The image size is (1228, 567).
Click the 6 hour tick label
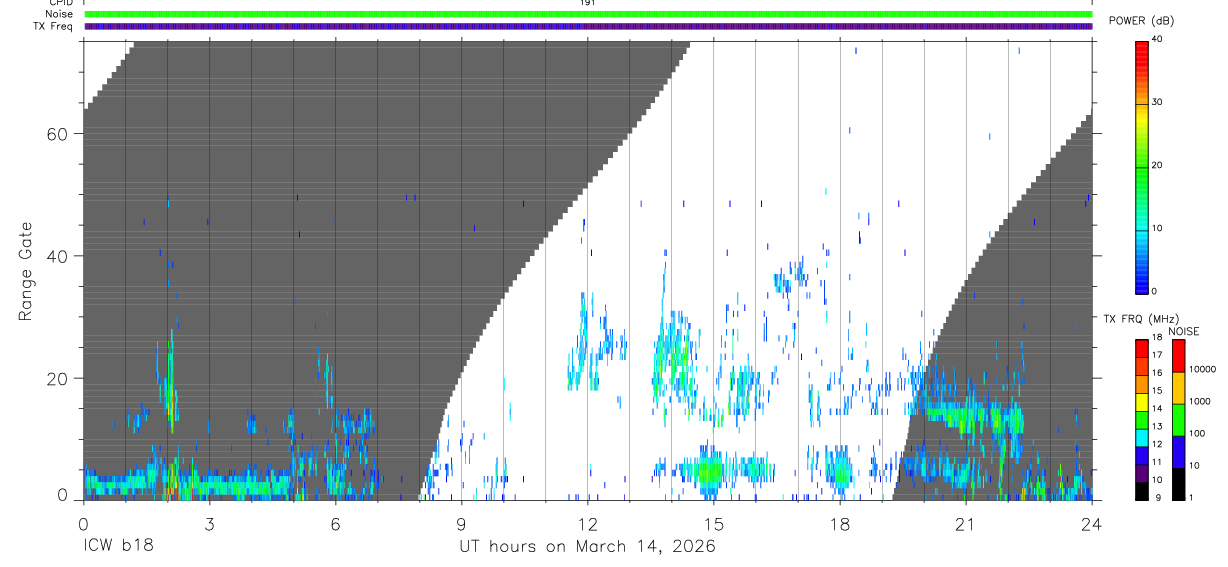coord(335,525)
